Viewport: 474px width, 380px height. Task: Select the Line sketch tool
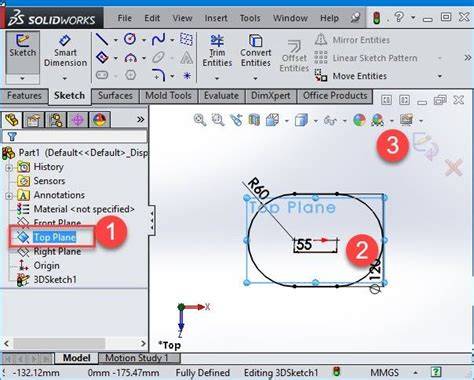point(102,40)
